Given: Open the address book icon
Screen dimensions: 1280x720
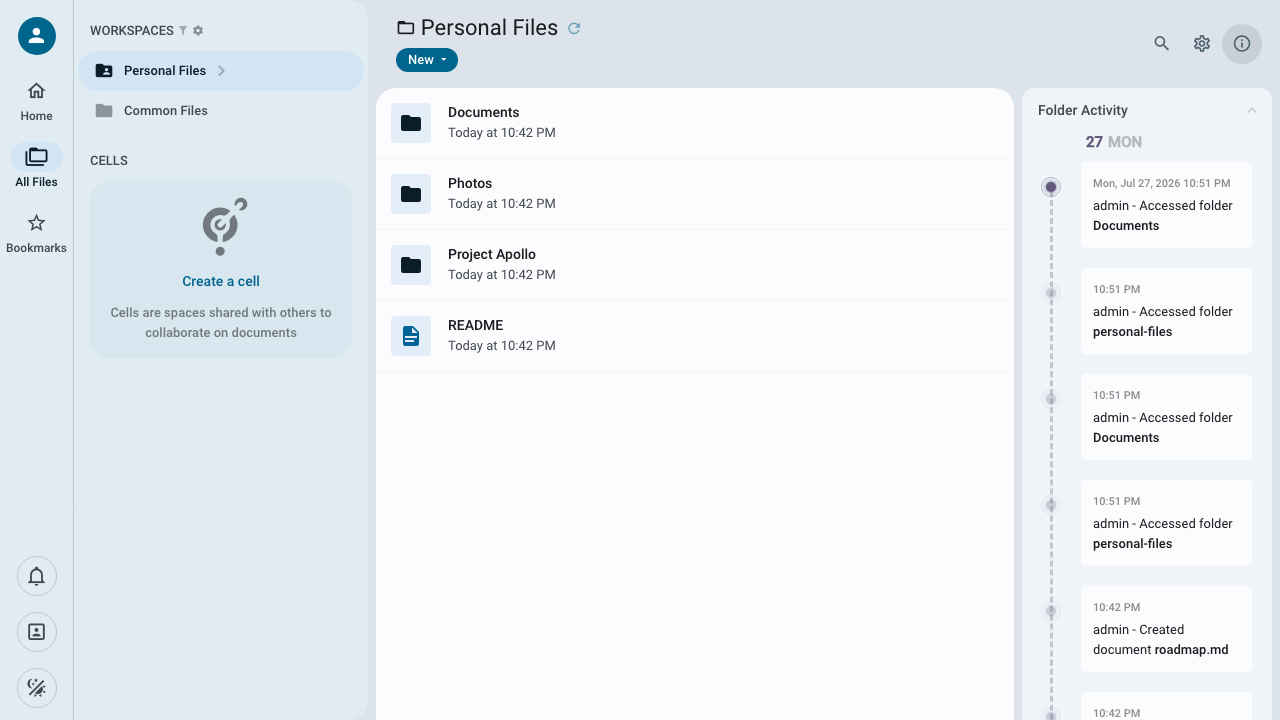Looking at the screenshot, I should [37, 632].
